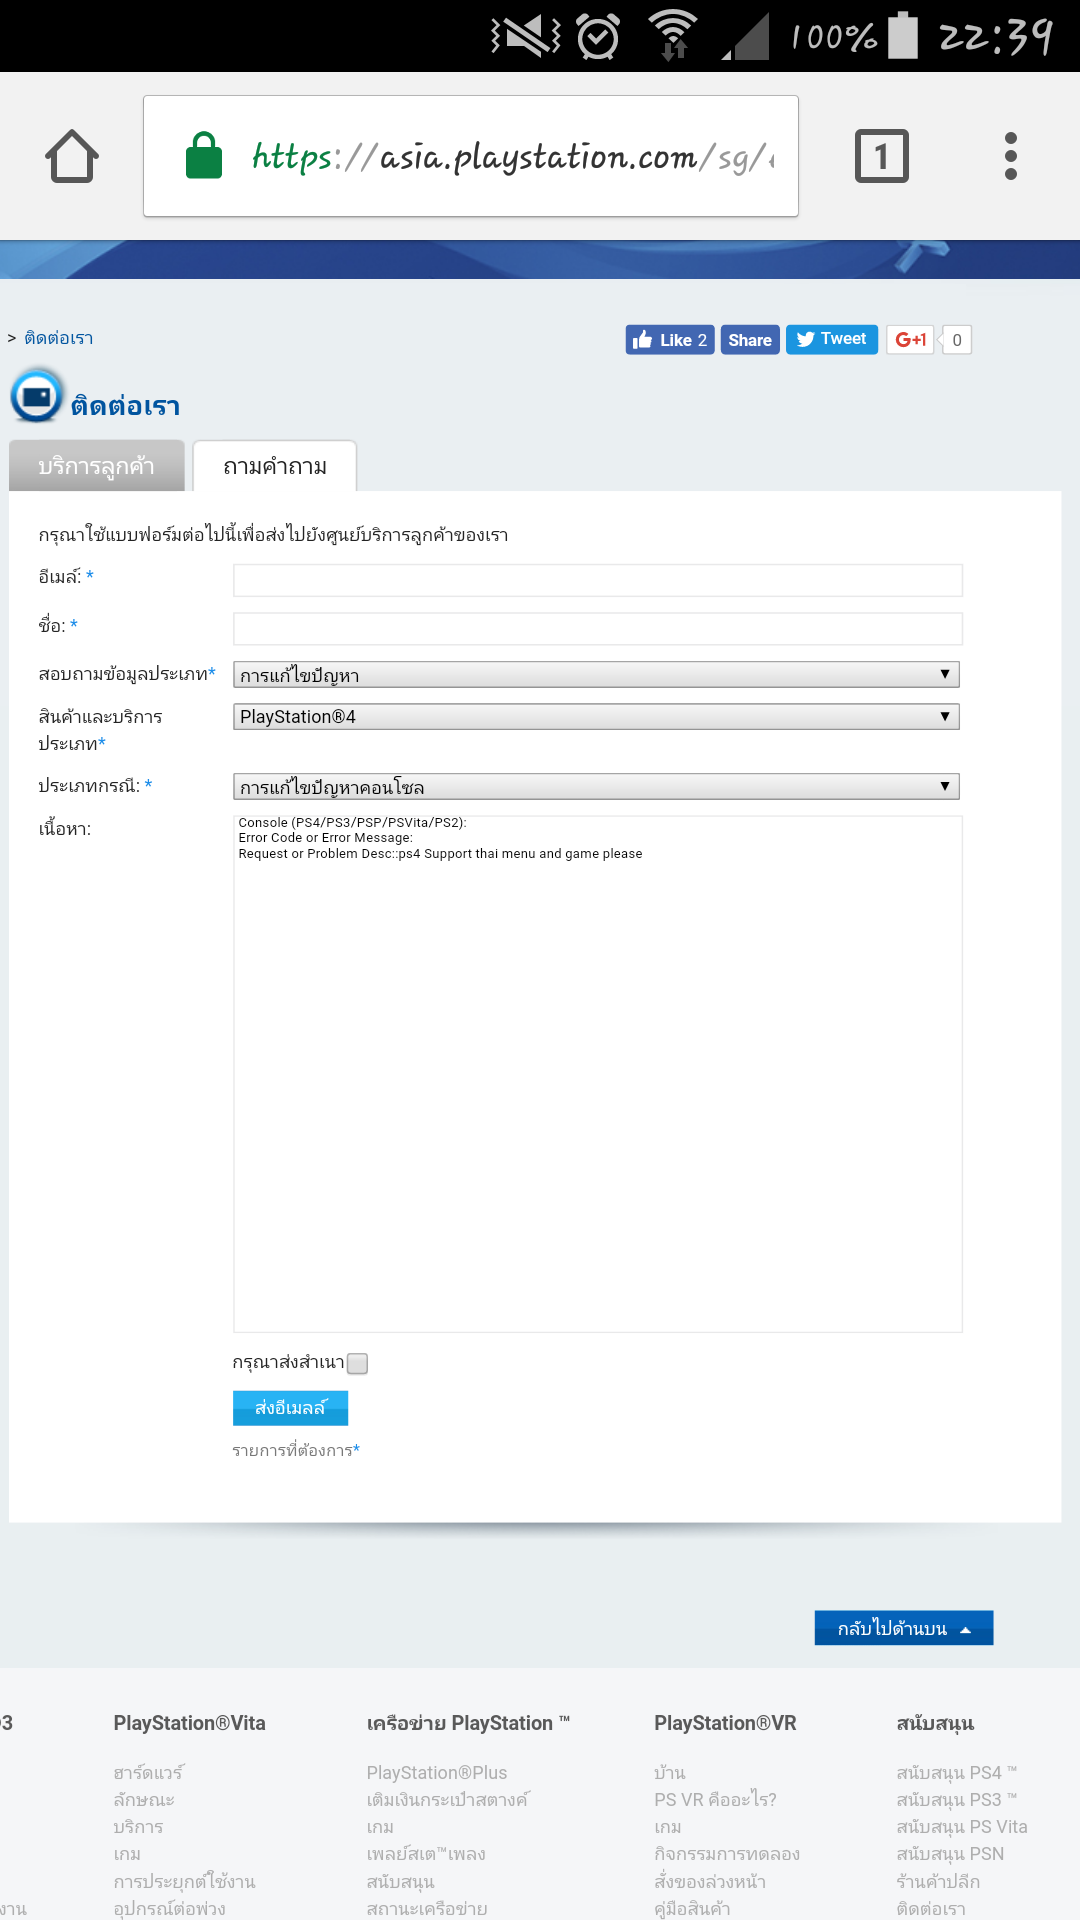Click the ติดต่อเรา breadcrumb link
This screenshot has height=1920, width=1080.
point(59,338)
